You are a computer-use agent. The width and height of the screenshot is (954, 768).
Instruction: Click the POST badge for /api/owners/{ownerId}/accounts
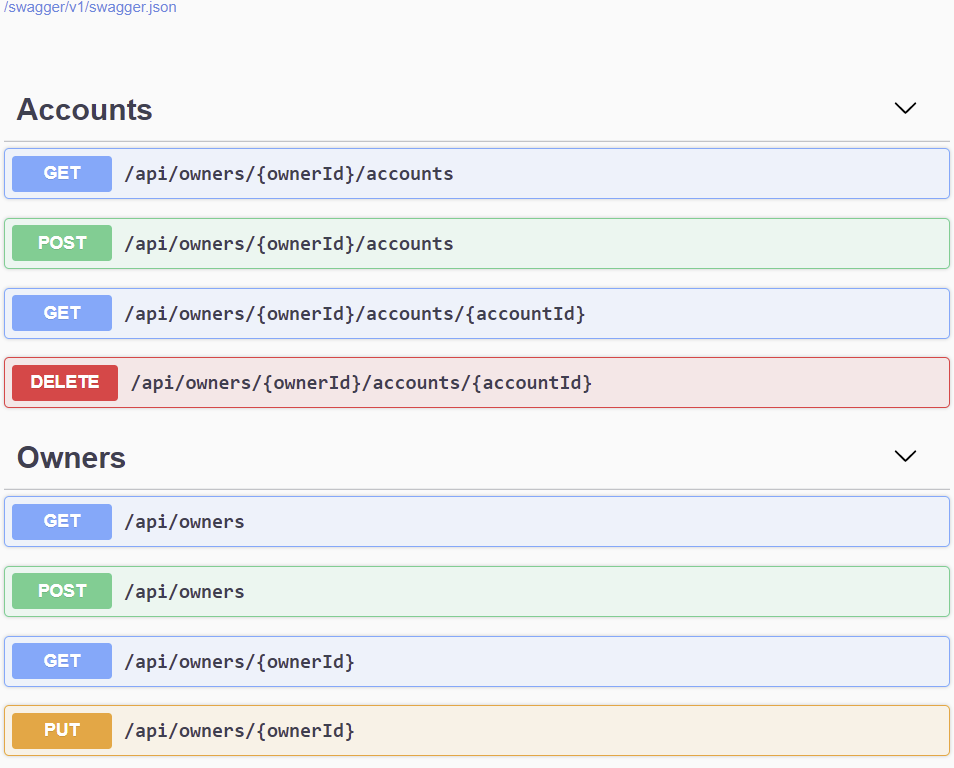pos(62,243)
